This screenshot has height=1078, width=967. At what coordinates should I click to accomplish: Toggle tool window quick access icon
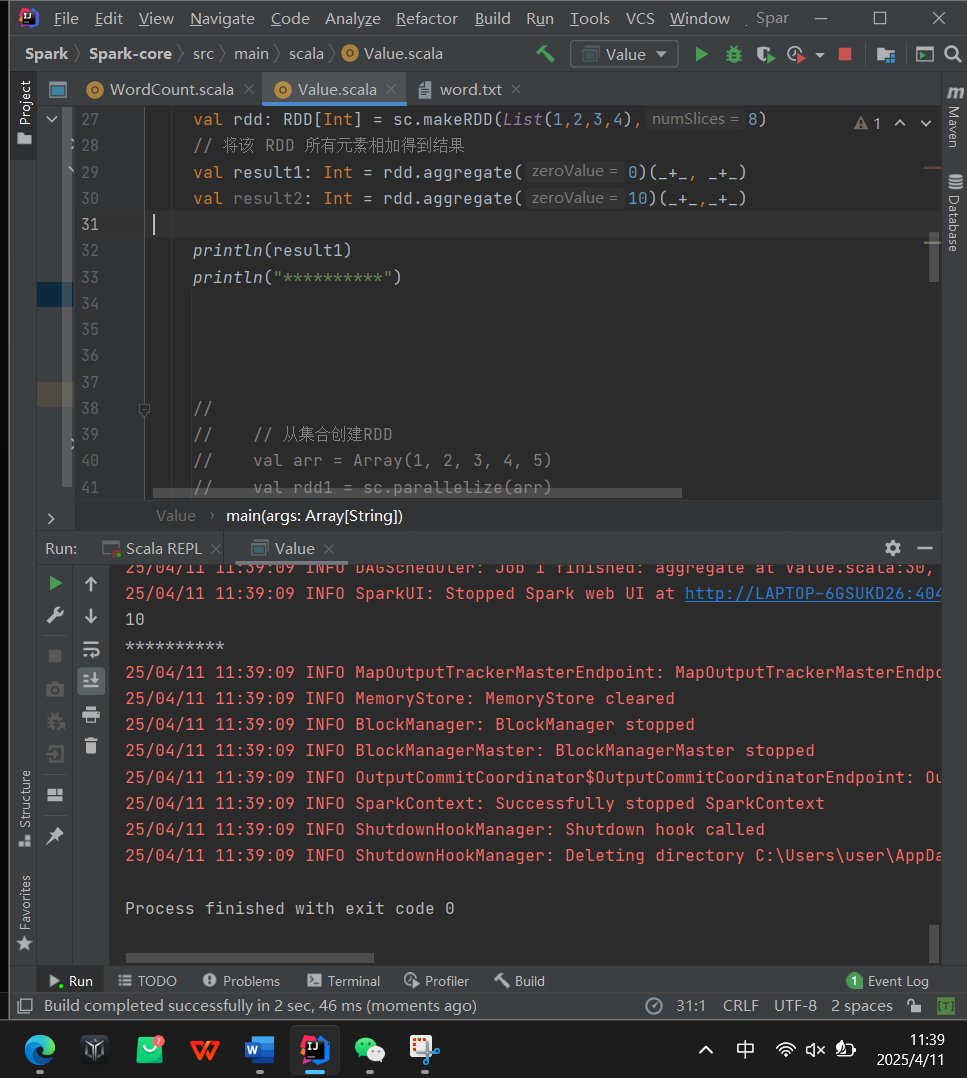click(x=25, y=1006)
